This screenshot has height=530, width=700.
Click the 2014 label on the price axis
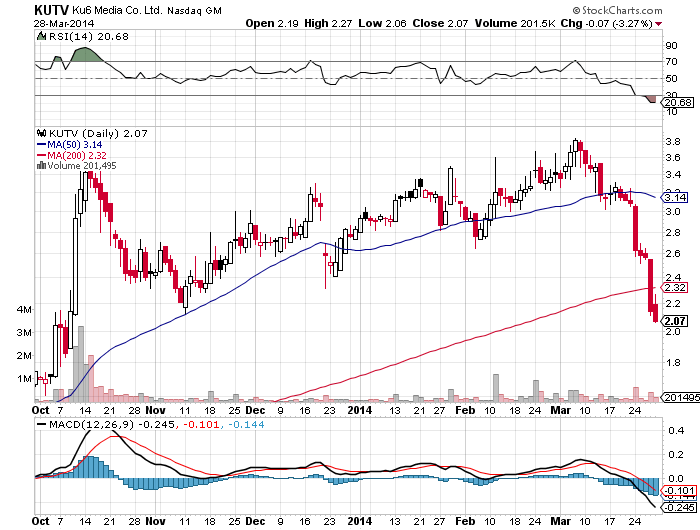[359, 410]
